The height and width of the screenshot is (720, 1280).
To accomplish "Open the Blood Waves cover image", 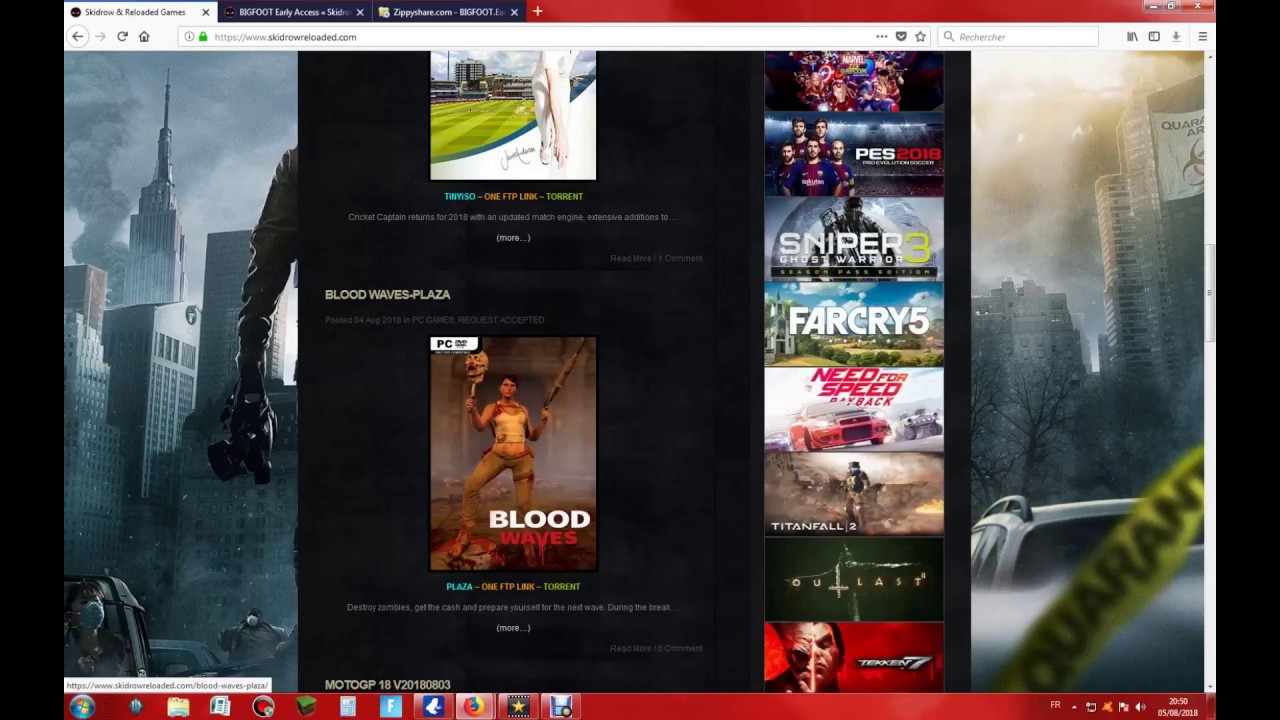I will (x=513, y=454).
